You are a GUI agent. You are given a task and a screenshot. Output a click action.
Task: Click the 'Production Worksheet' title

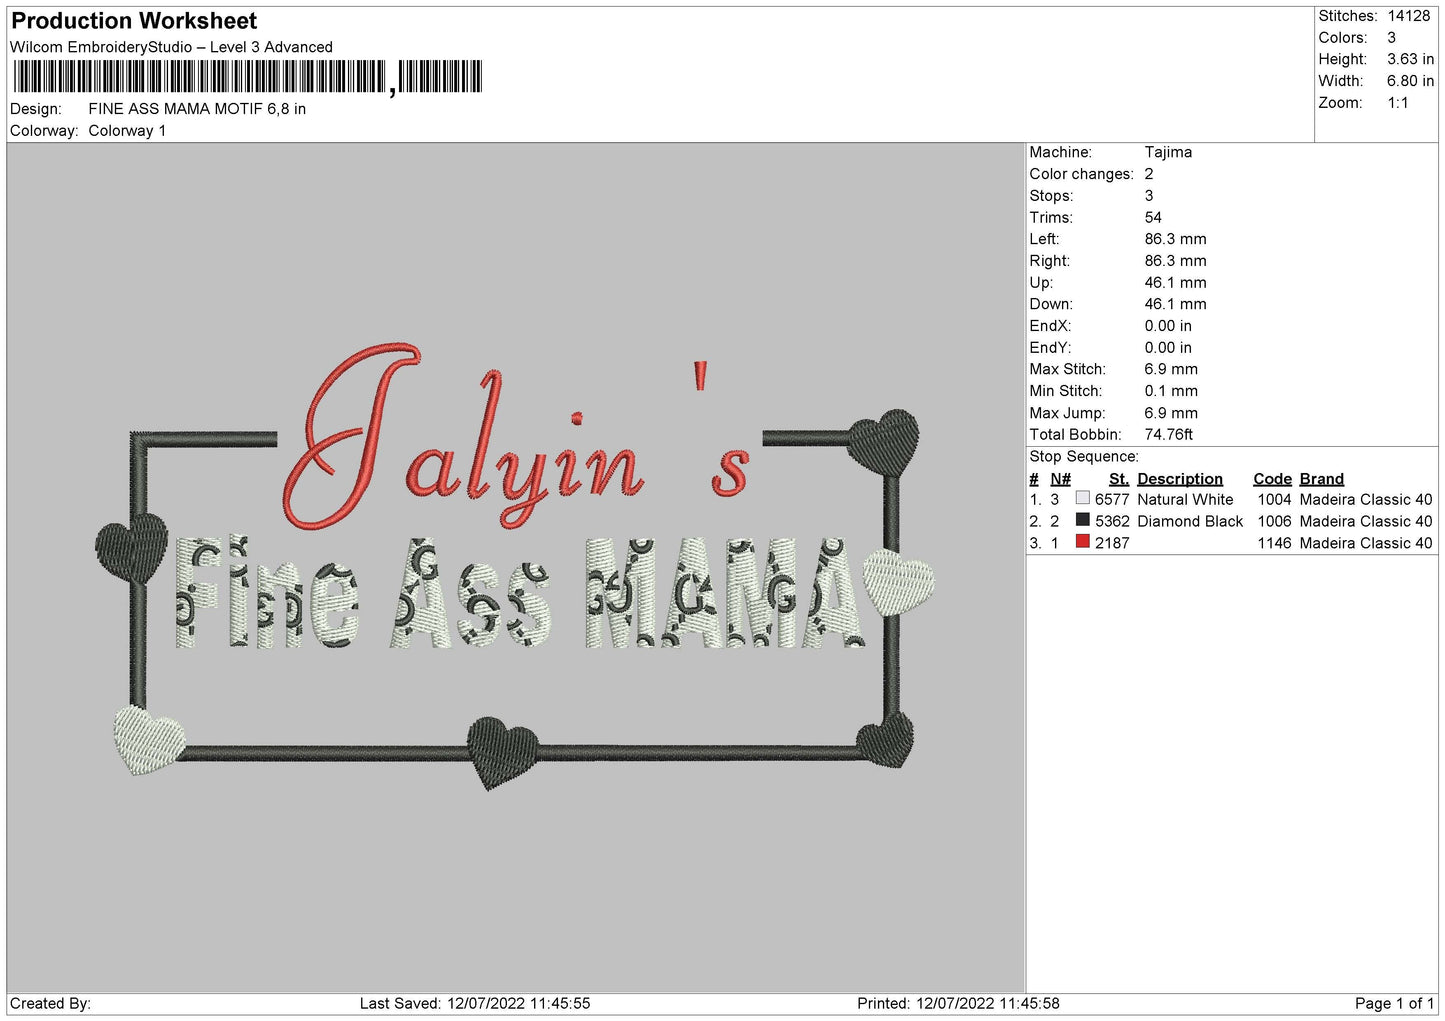click(x=134, y=21)
